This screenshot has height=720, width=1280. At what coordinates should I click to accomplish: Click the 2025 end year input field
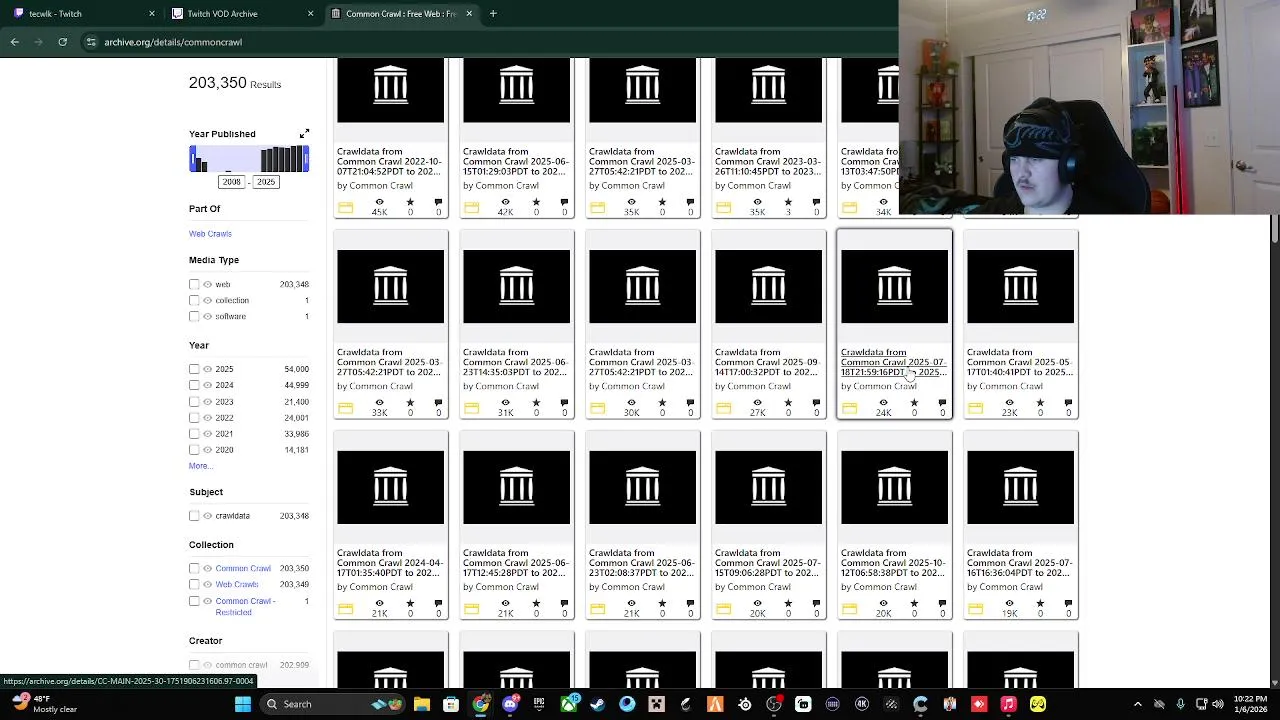point(266,182)
